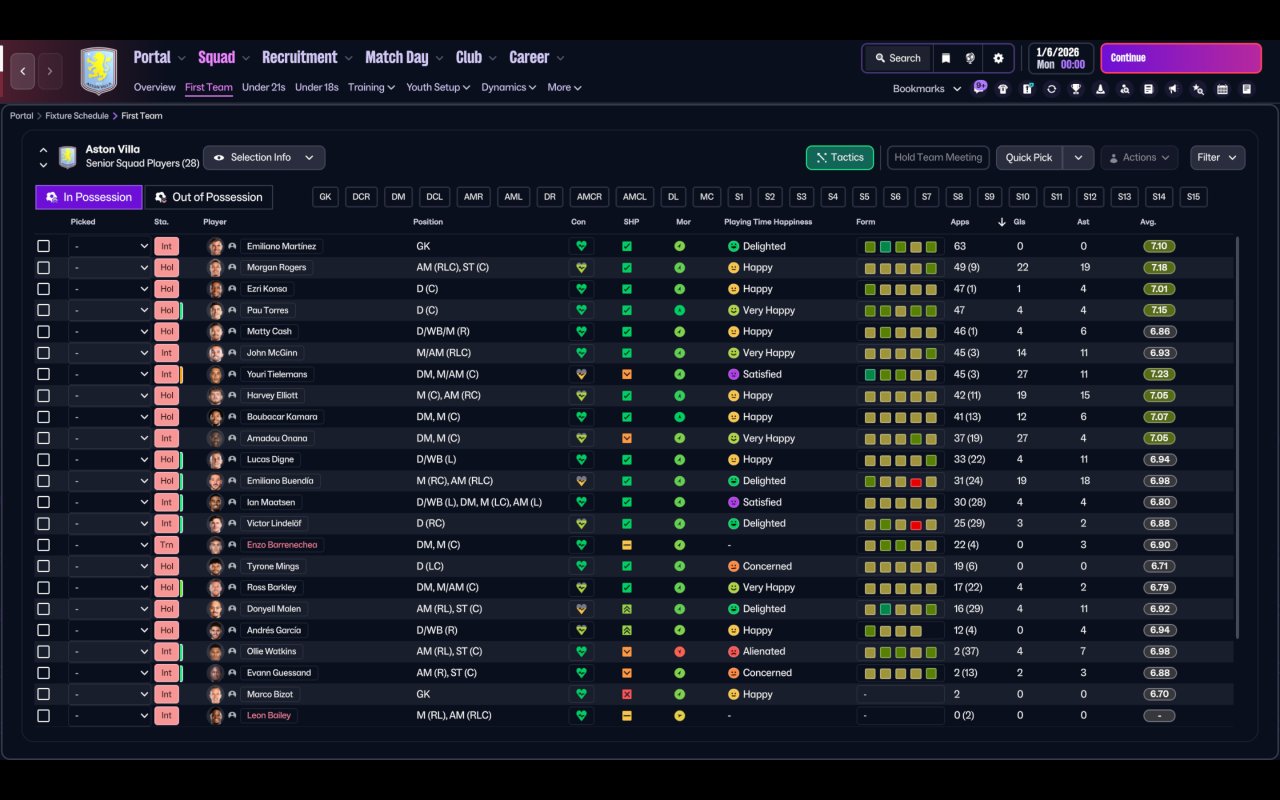Tick the checkbox for Ollie Watkins

click(43, 652)
